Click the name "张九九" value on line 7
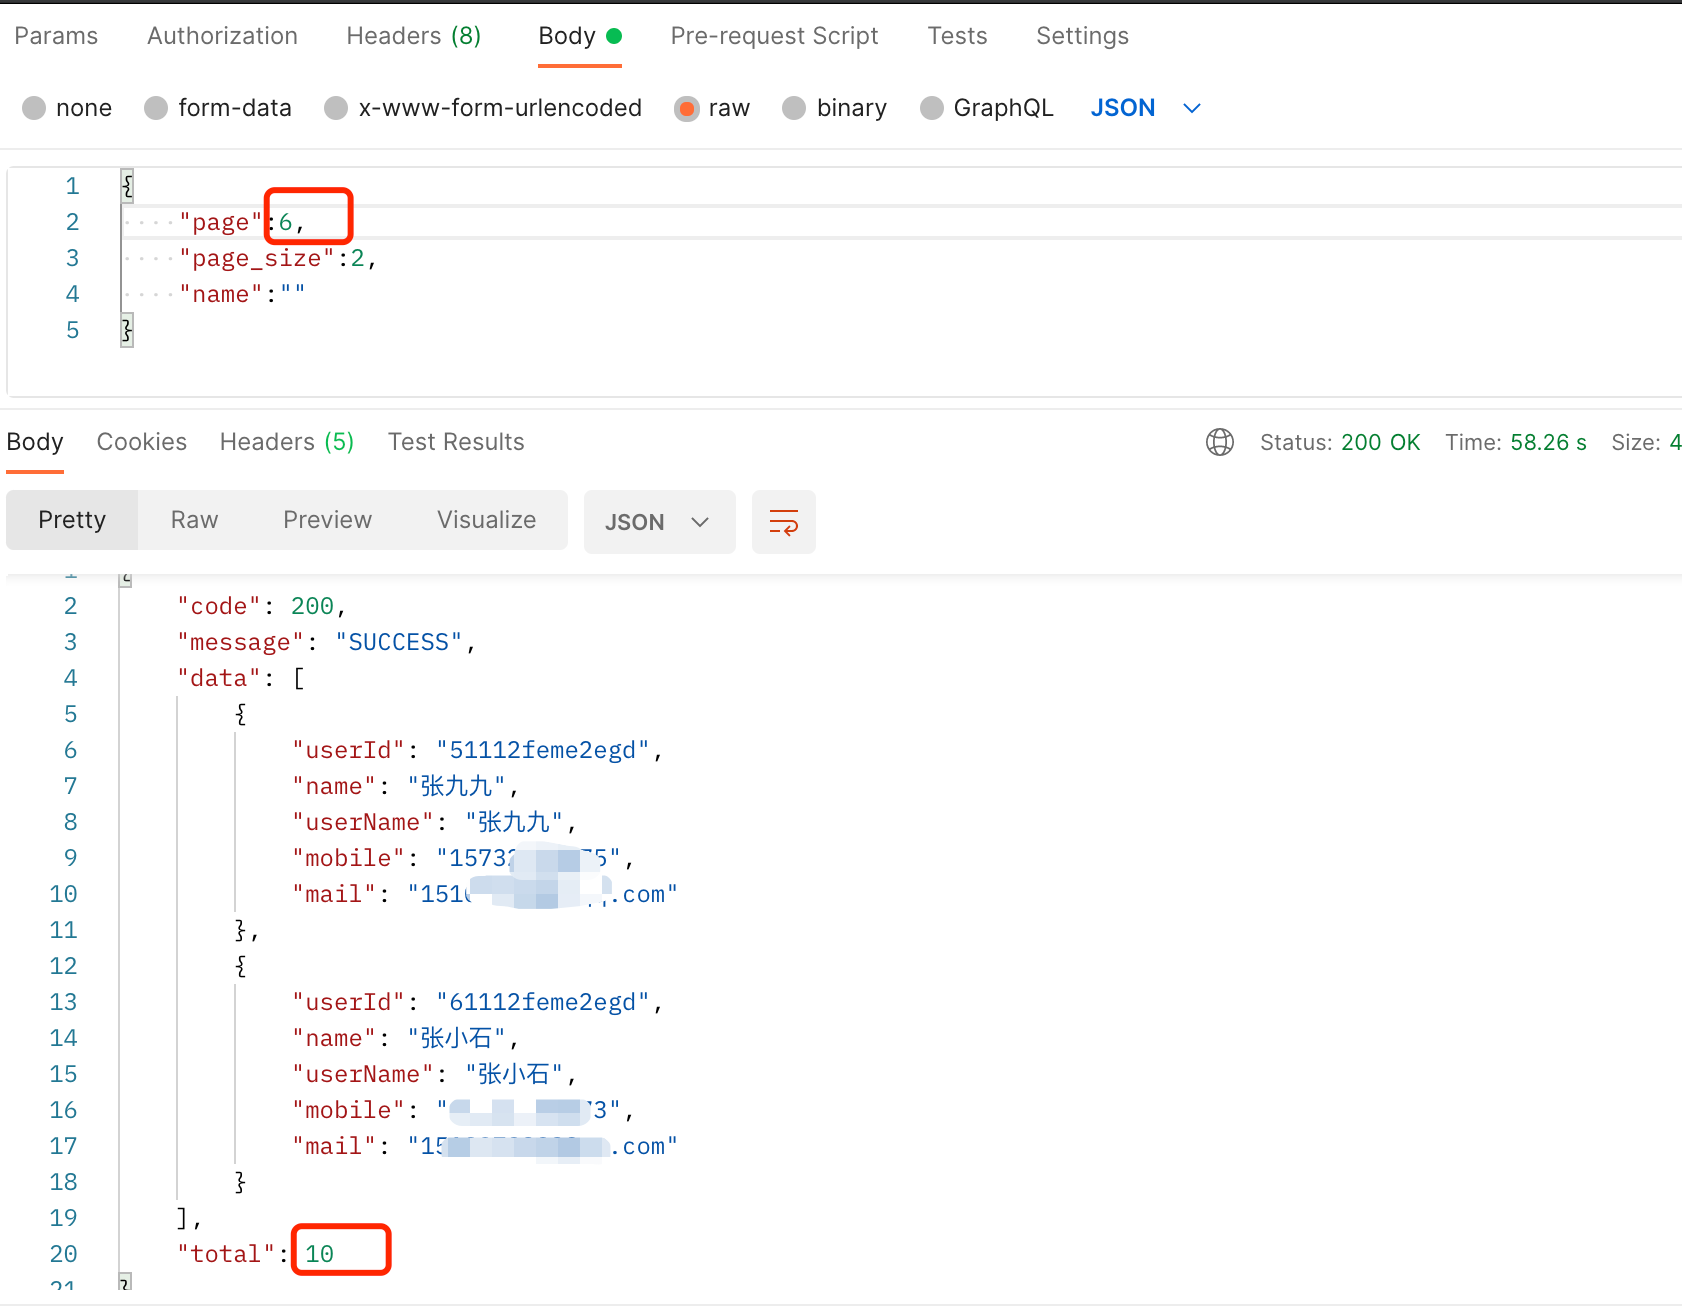The image size is (1682, 1310). tap(456, 786)
